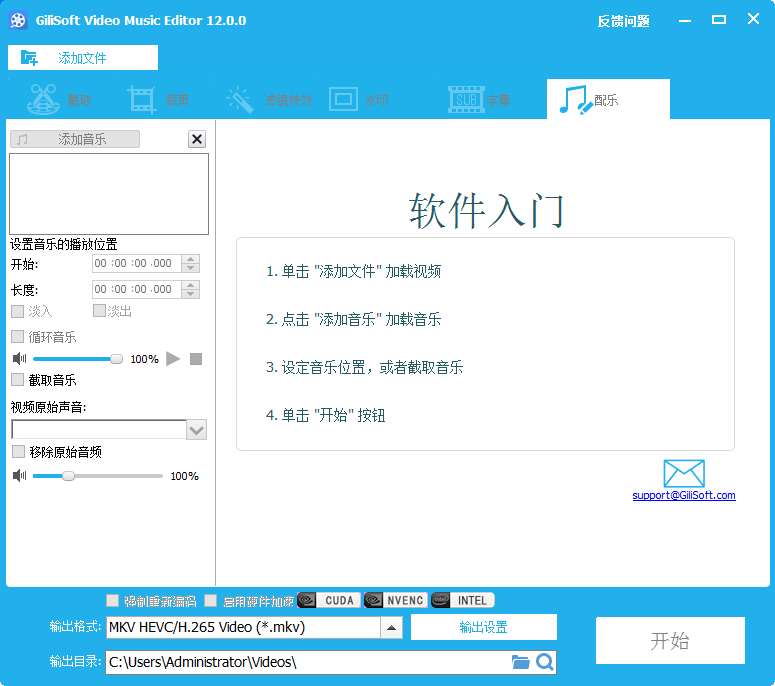
Task: Increase the 开始 time with up arrow
Action: click(191, 258)
